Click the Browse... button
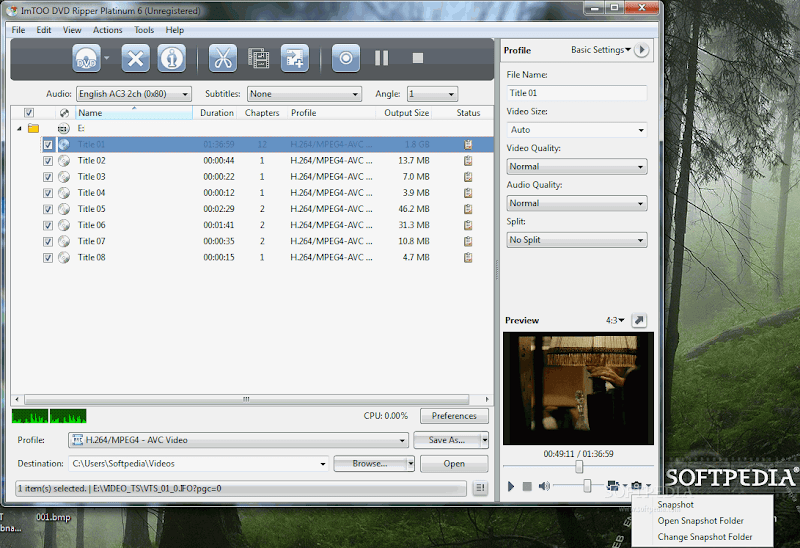 [370, 464]
